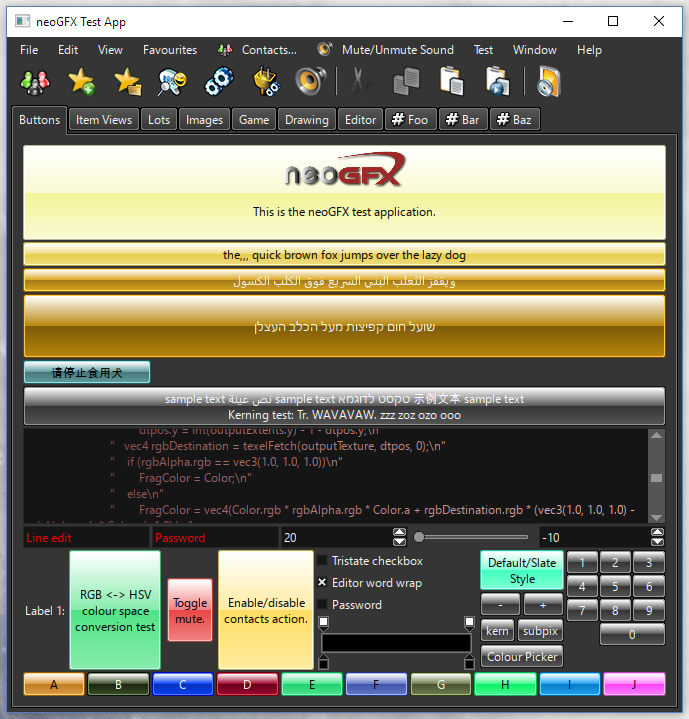Enable the Password checkbox
Viewport: 689px width, 719px height.
tap(322, 604)
